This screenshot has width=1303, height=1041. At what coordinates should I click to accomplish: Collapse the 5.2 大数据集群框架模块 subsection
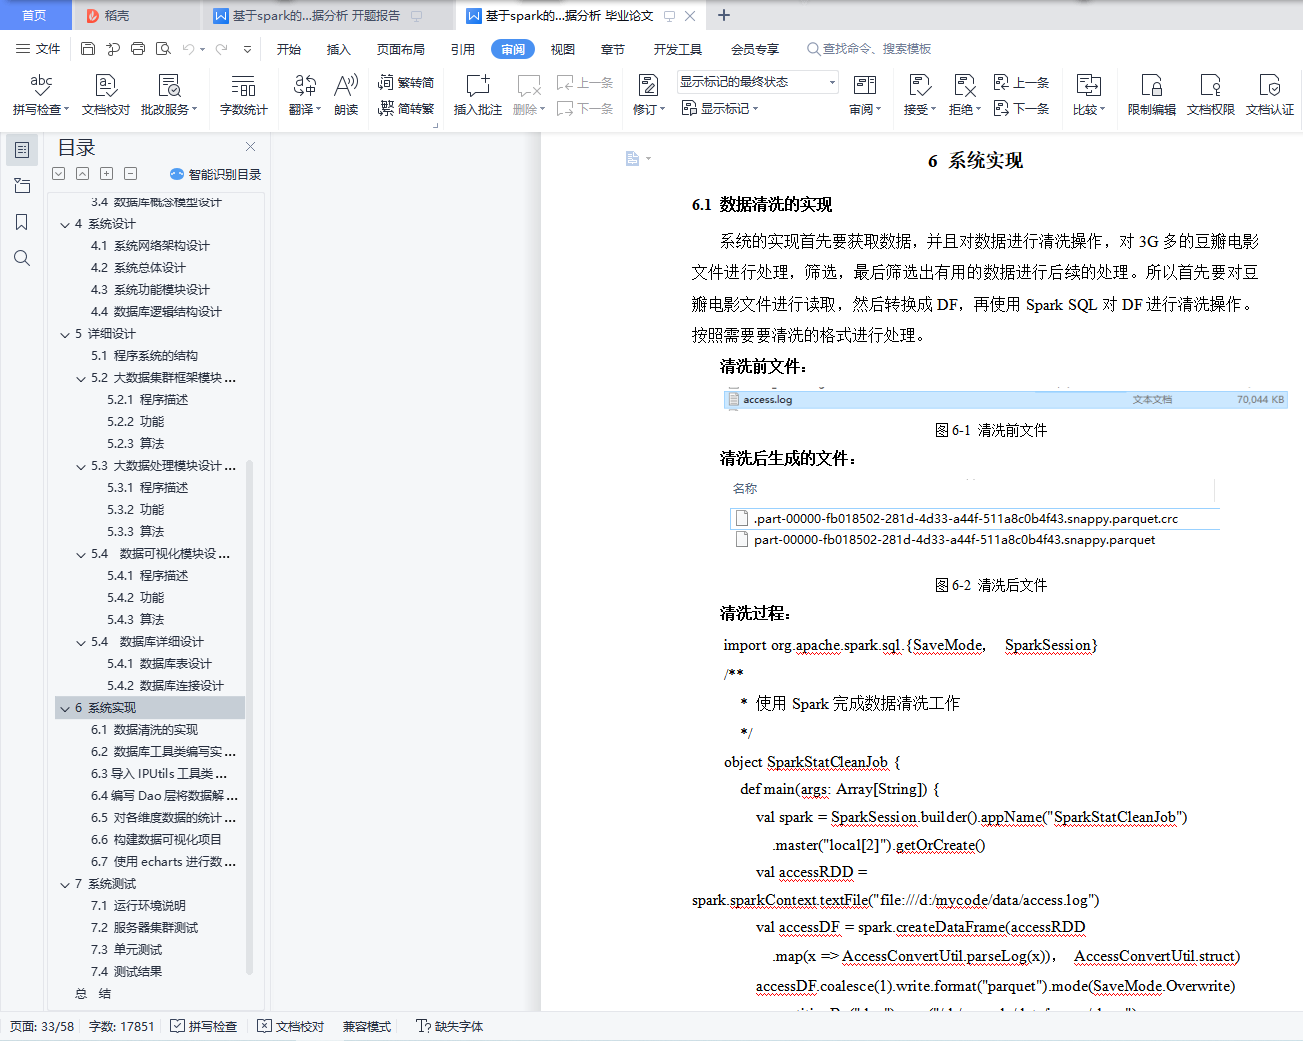pos(81,378)
